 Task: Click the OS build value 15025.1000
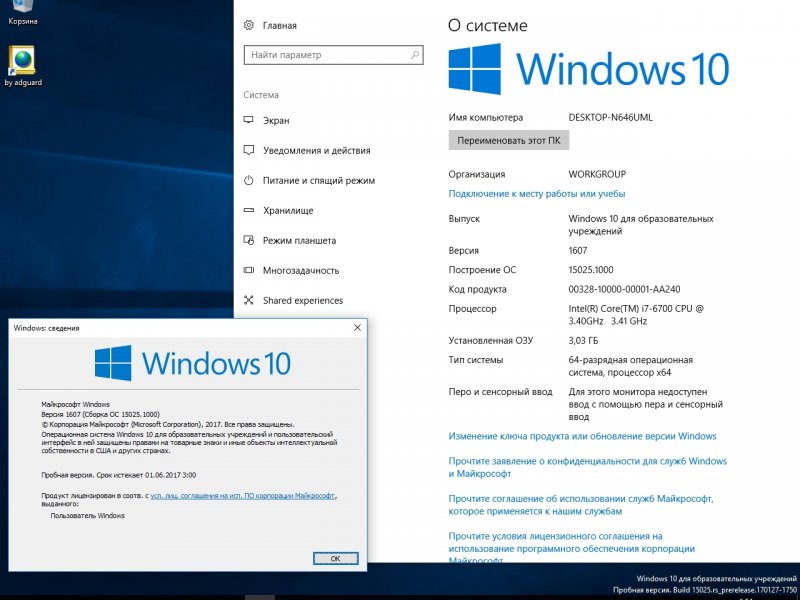591,270
